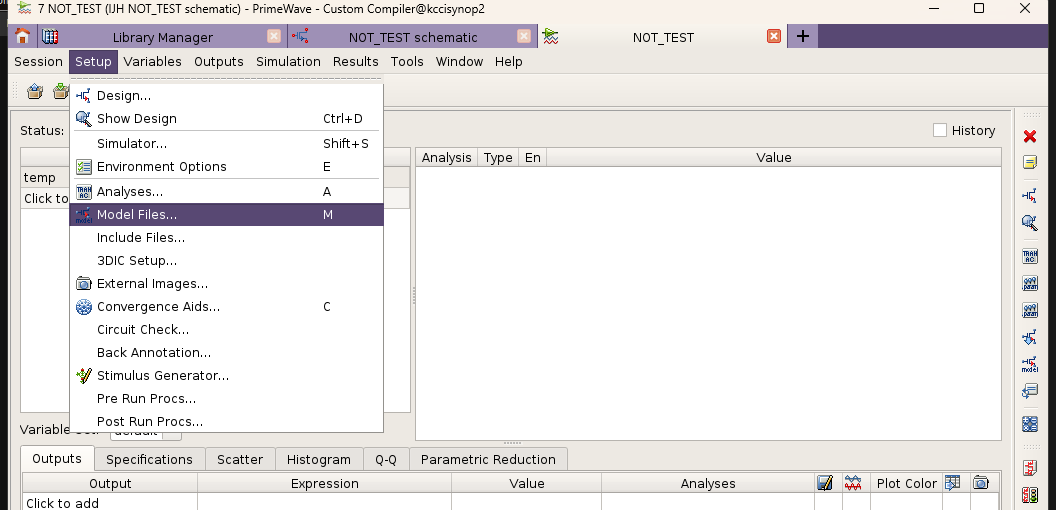Select Model Files... menu item
This screenshot has width=1056, height=510.
tap(226, 214)
